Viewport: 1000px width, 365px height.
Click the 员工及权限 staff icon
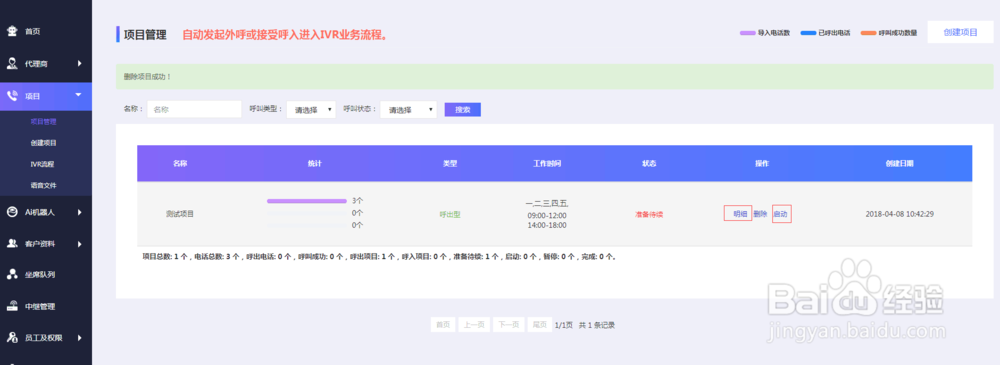click(x=12, y=337)
